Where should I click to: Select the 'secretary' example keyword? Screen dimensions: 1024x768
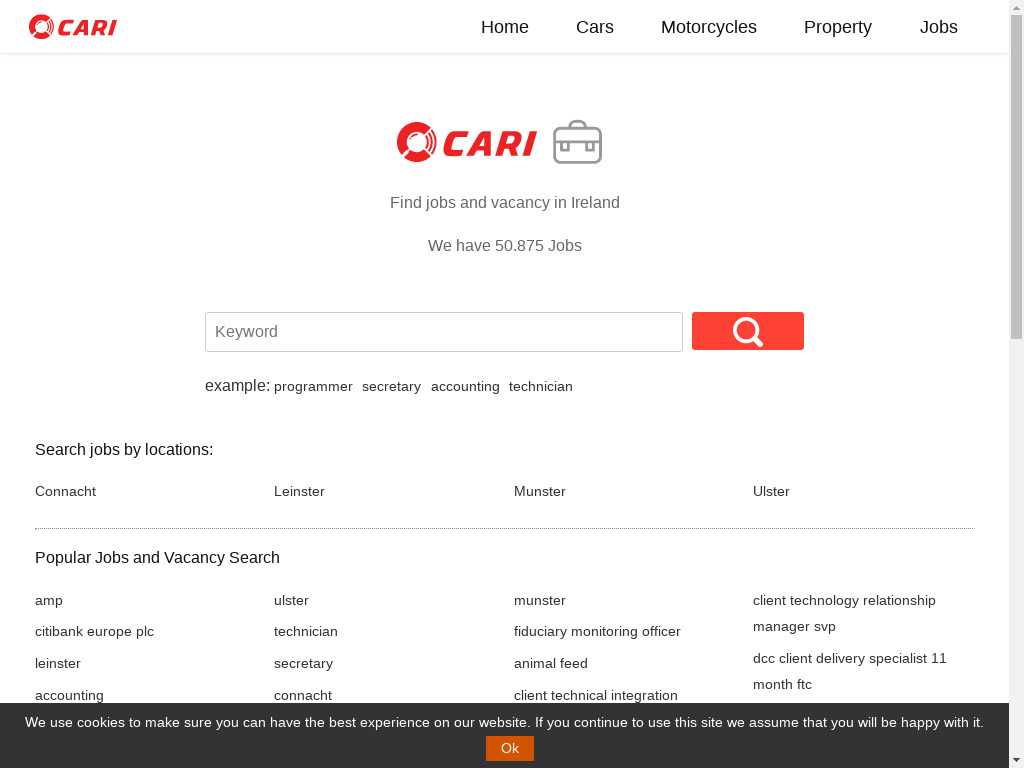pos(391,387)
